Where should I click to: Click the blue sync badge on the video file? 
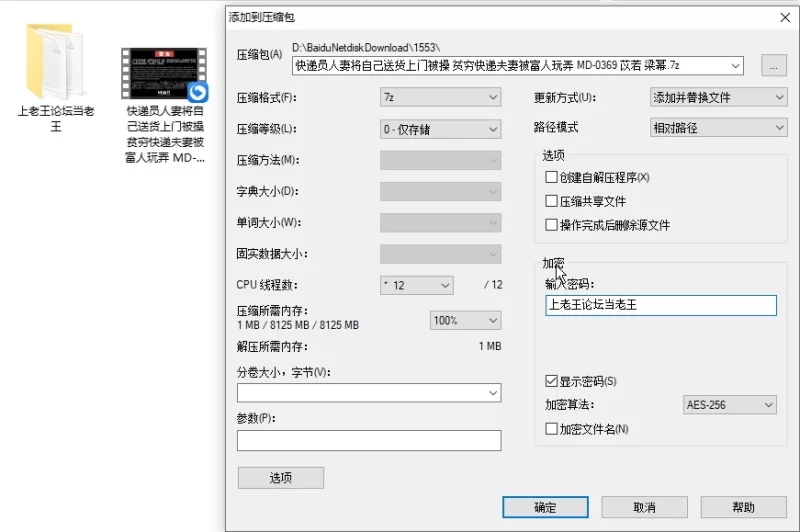pos(197,92)
